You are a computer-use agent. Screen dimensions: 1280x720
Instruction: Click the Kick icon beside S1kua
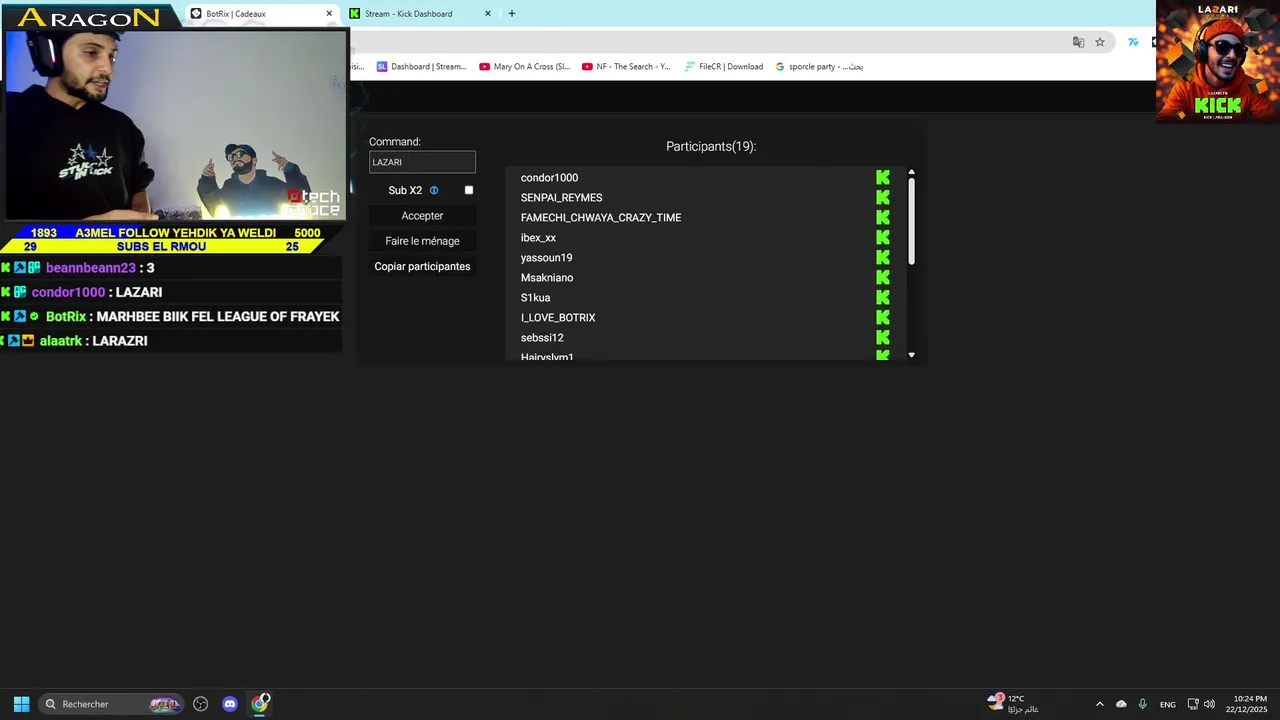(883, 297)
